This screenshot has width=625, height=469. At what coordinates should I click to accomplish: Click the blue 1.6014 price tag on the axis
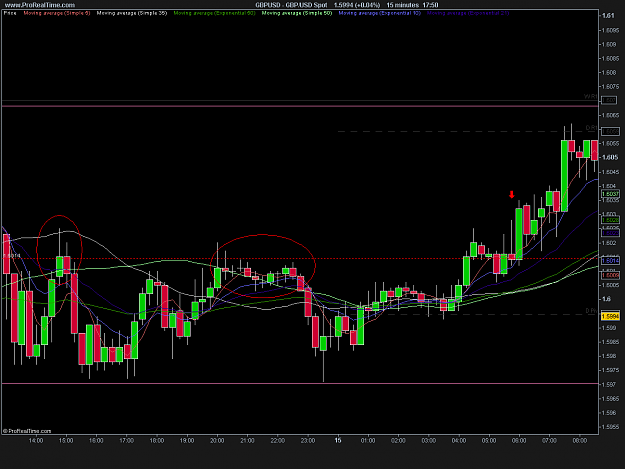[610, 261]
